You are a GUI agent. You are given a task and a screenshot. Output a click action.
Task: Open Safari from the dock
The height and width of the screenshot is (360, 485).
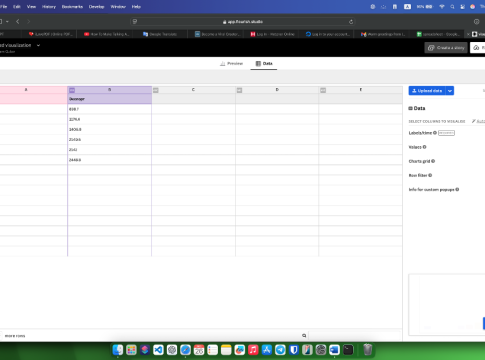point(185,350)
